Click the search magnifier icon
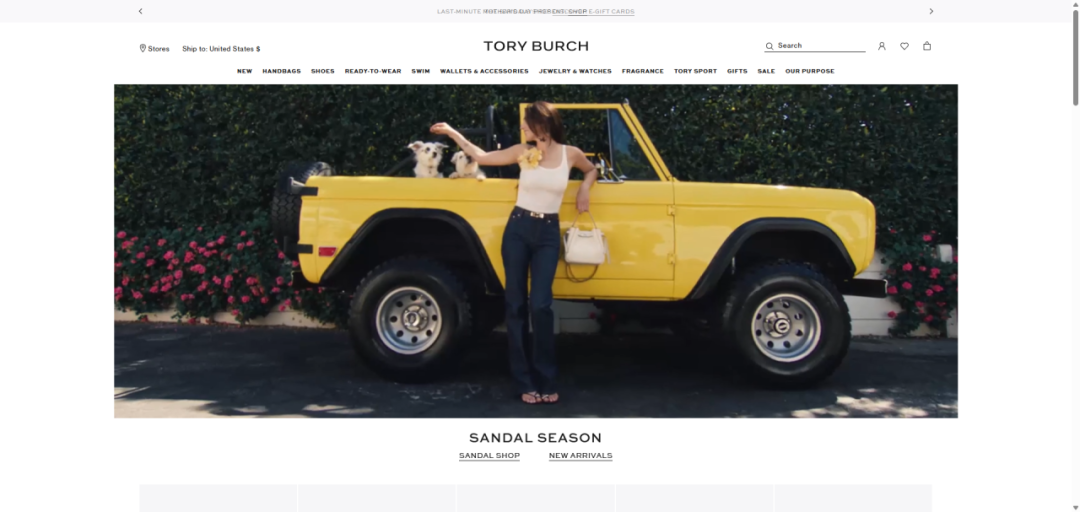 click(x=769, y=46)
